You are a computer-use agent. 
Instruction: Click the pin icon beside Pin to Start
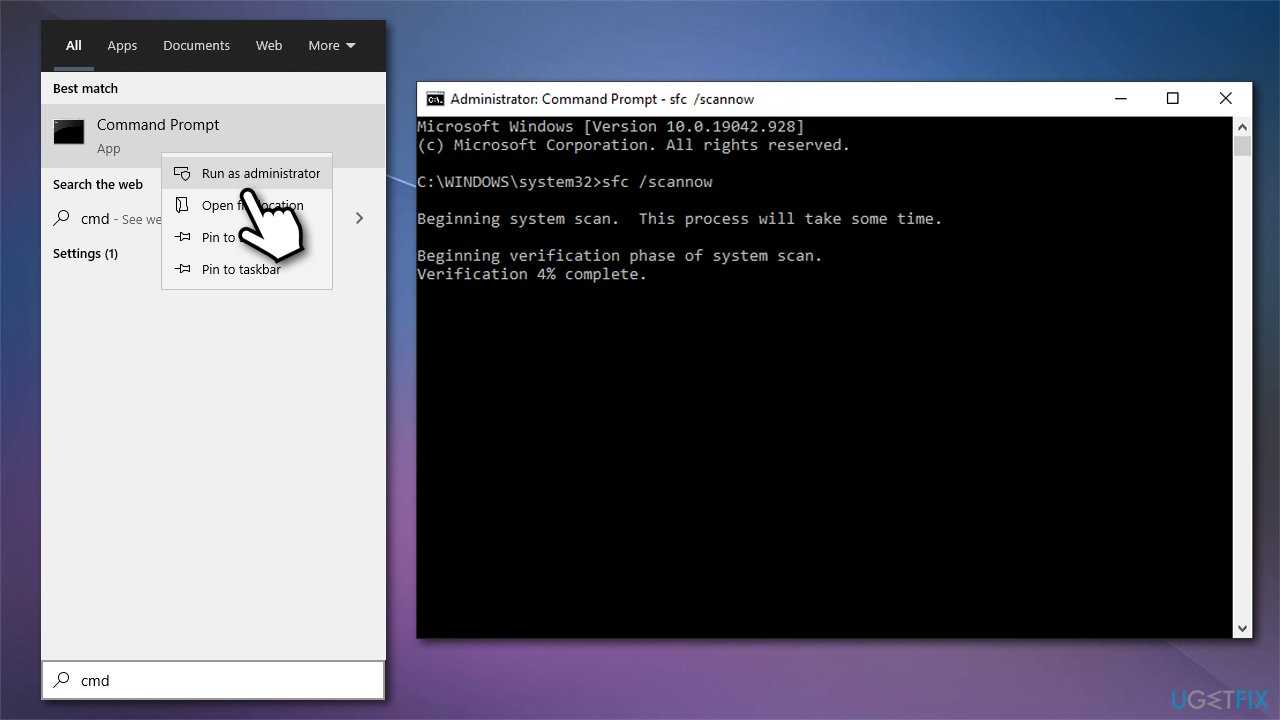point(182,237)
